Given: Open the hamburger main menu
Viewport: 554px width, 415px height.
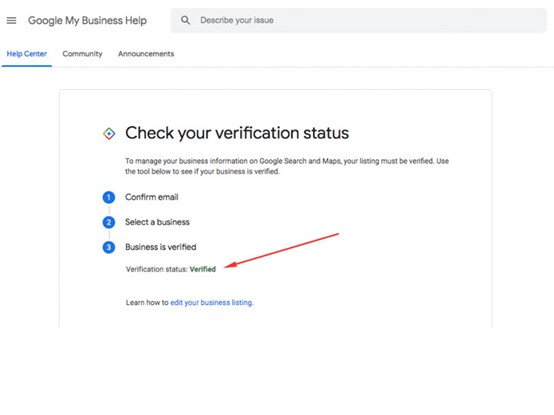Looking at the screenshot, I should [x=11, y=20].
